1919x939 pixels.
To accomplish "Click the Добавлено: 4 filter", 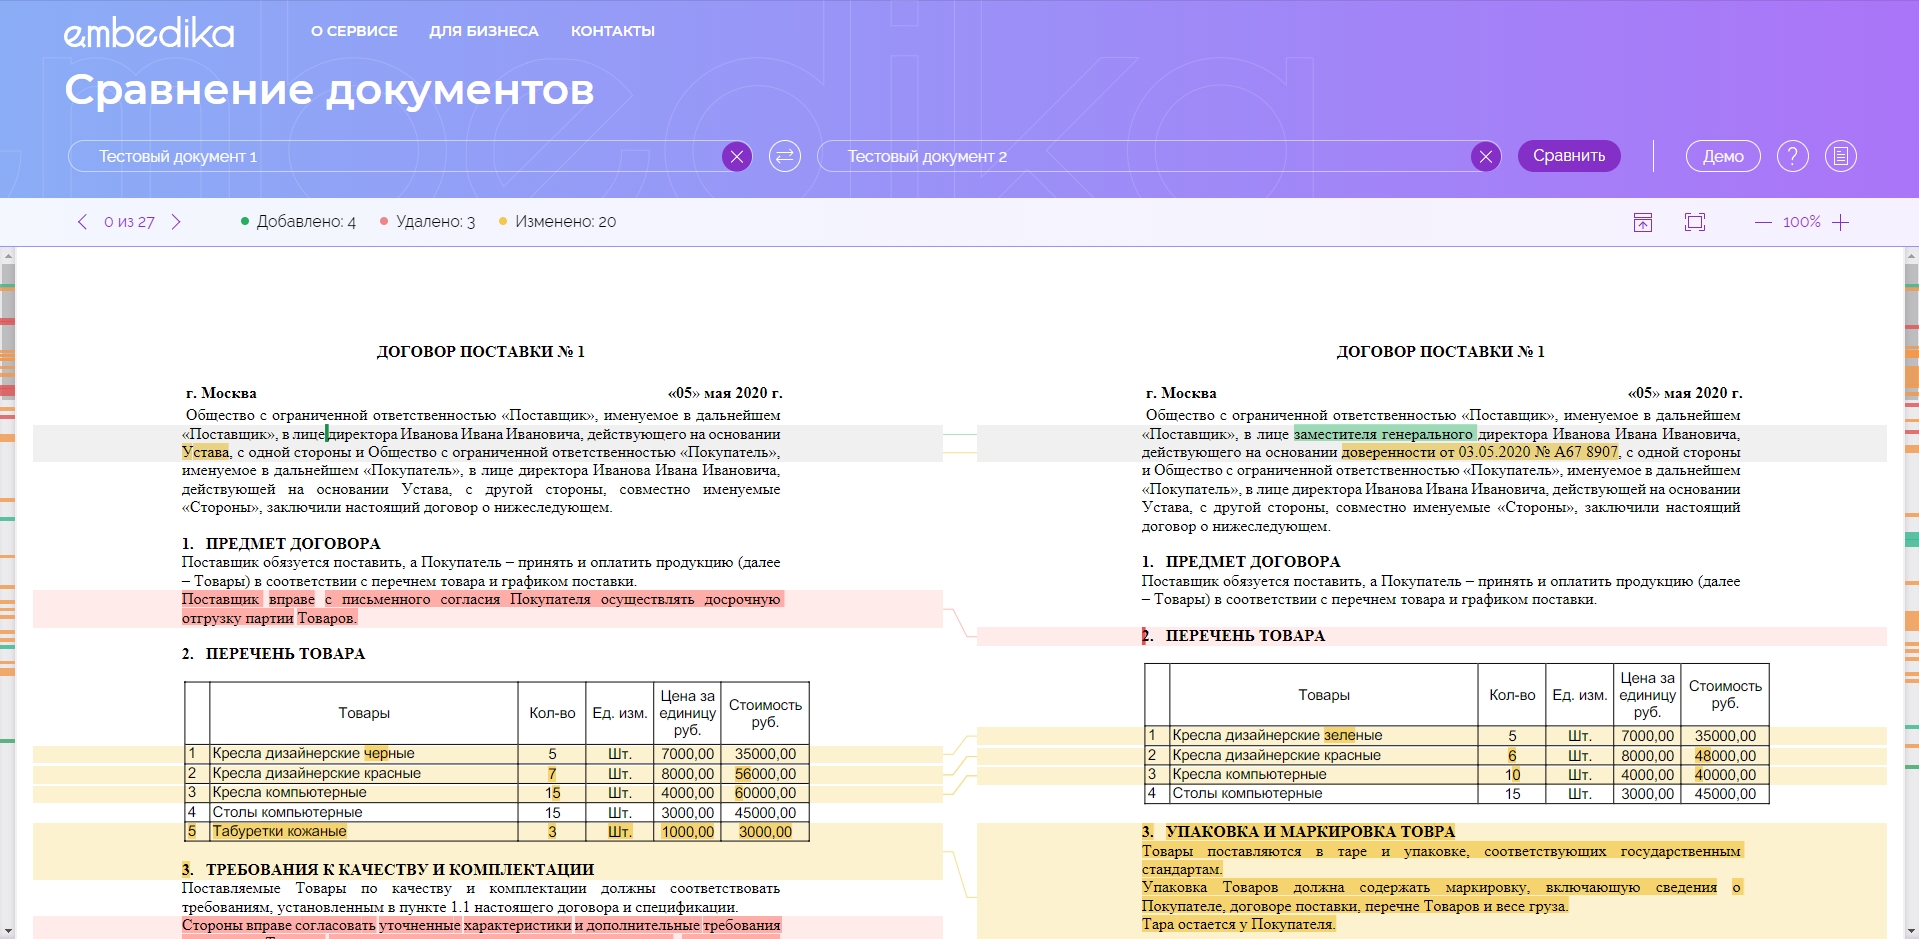I will 298,222.
